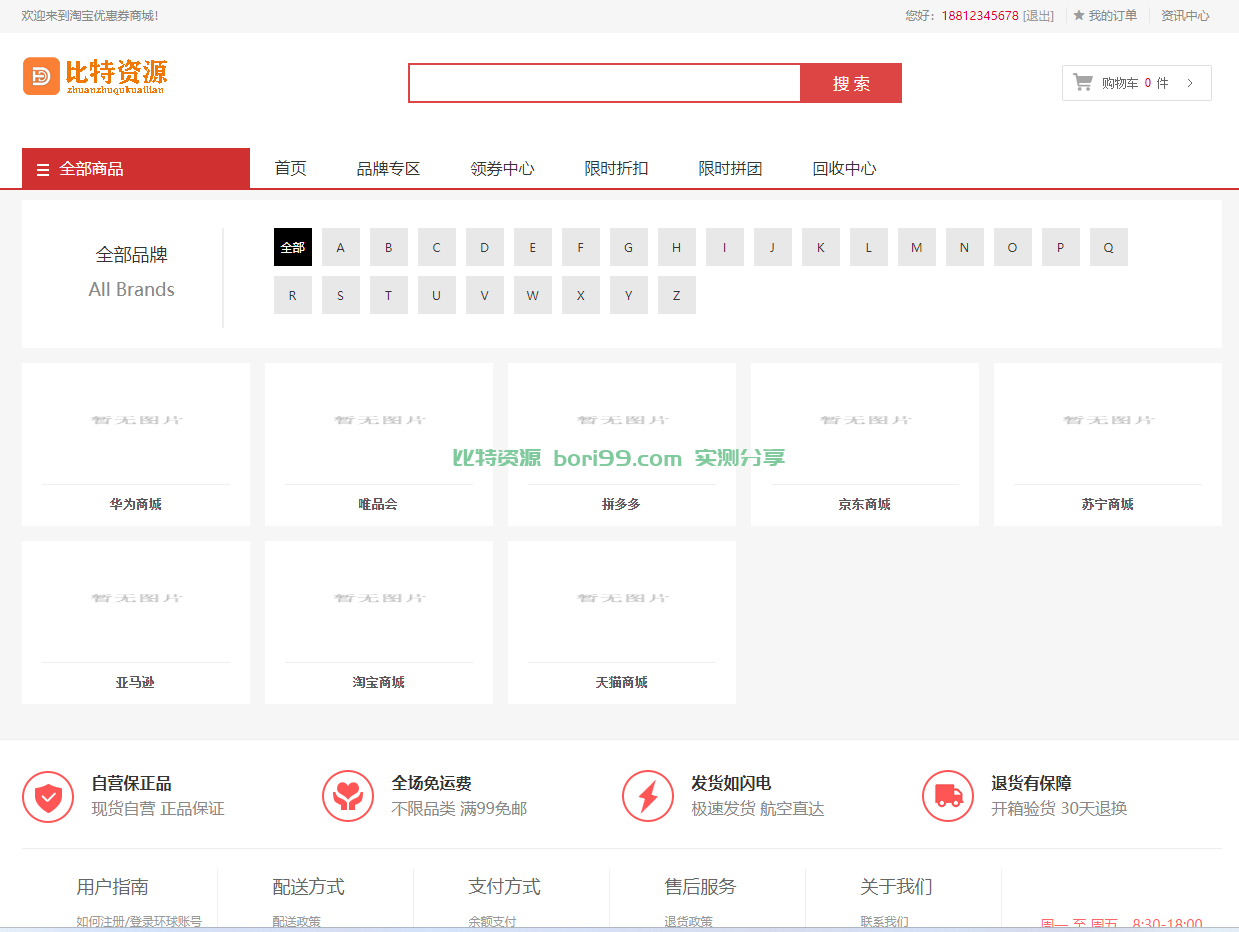The width and height of the screenshot is (1239, 932).
Task: Filter brands by letter P
Action: [1061, 247]
